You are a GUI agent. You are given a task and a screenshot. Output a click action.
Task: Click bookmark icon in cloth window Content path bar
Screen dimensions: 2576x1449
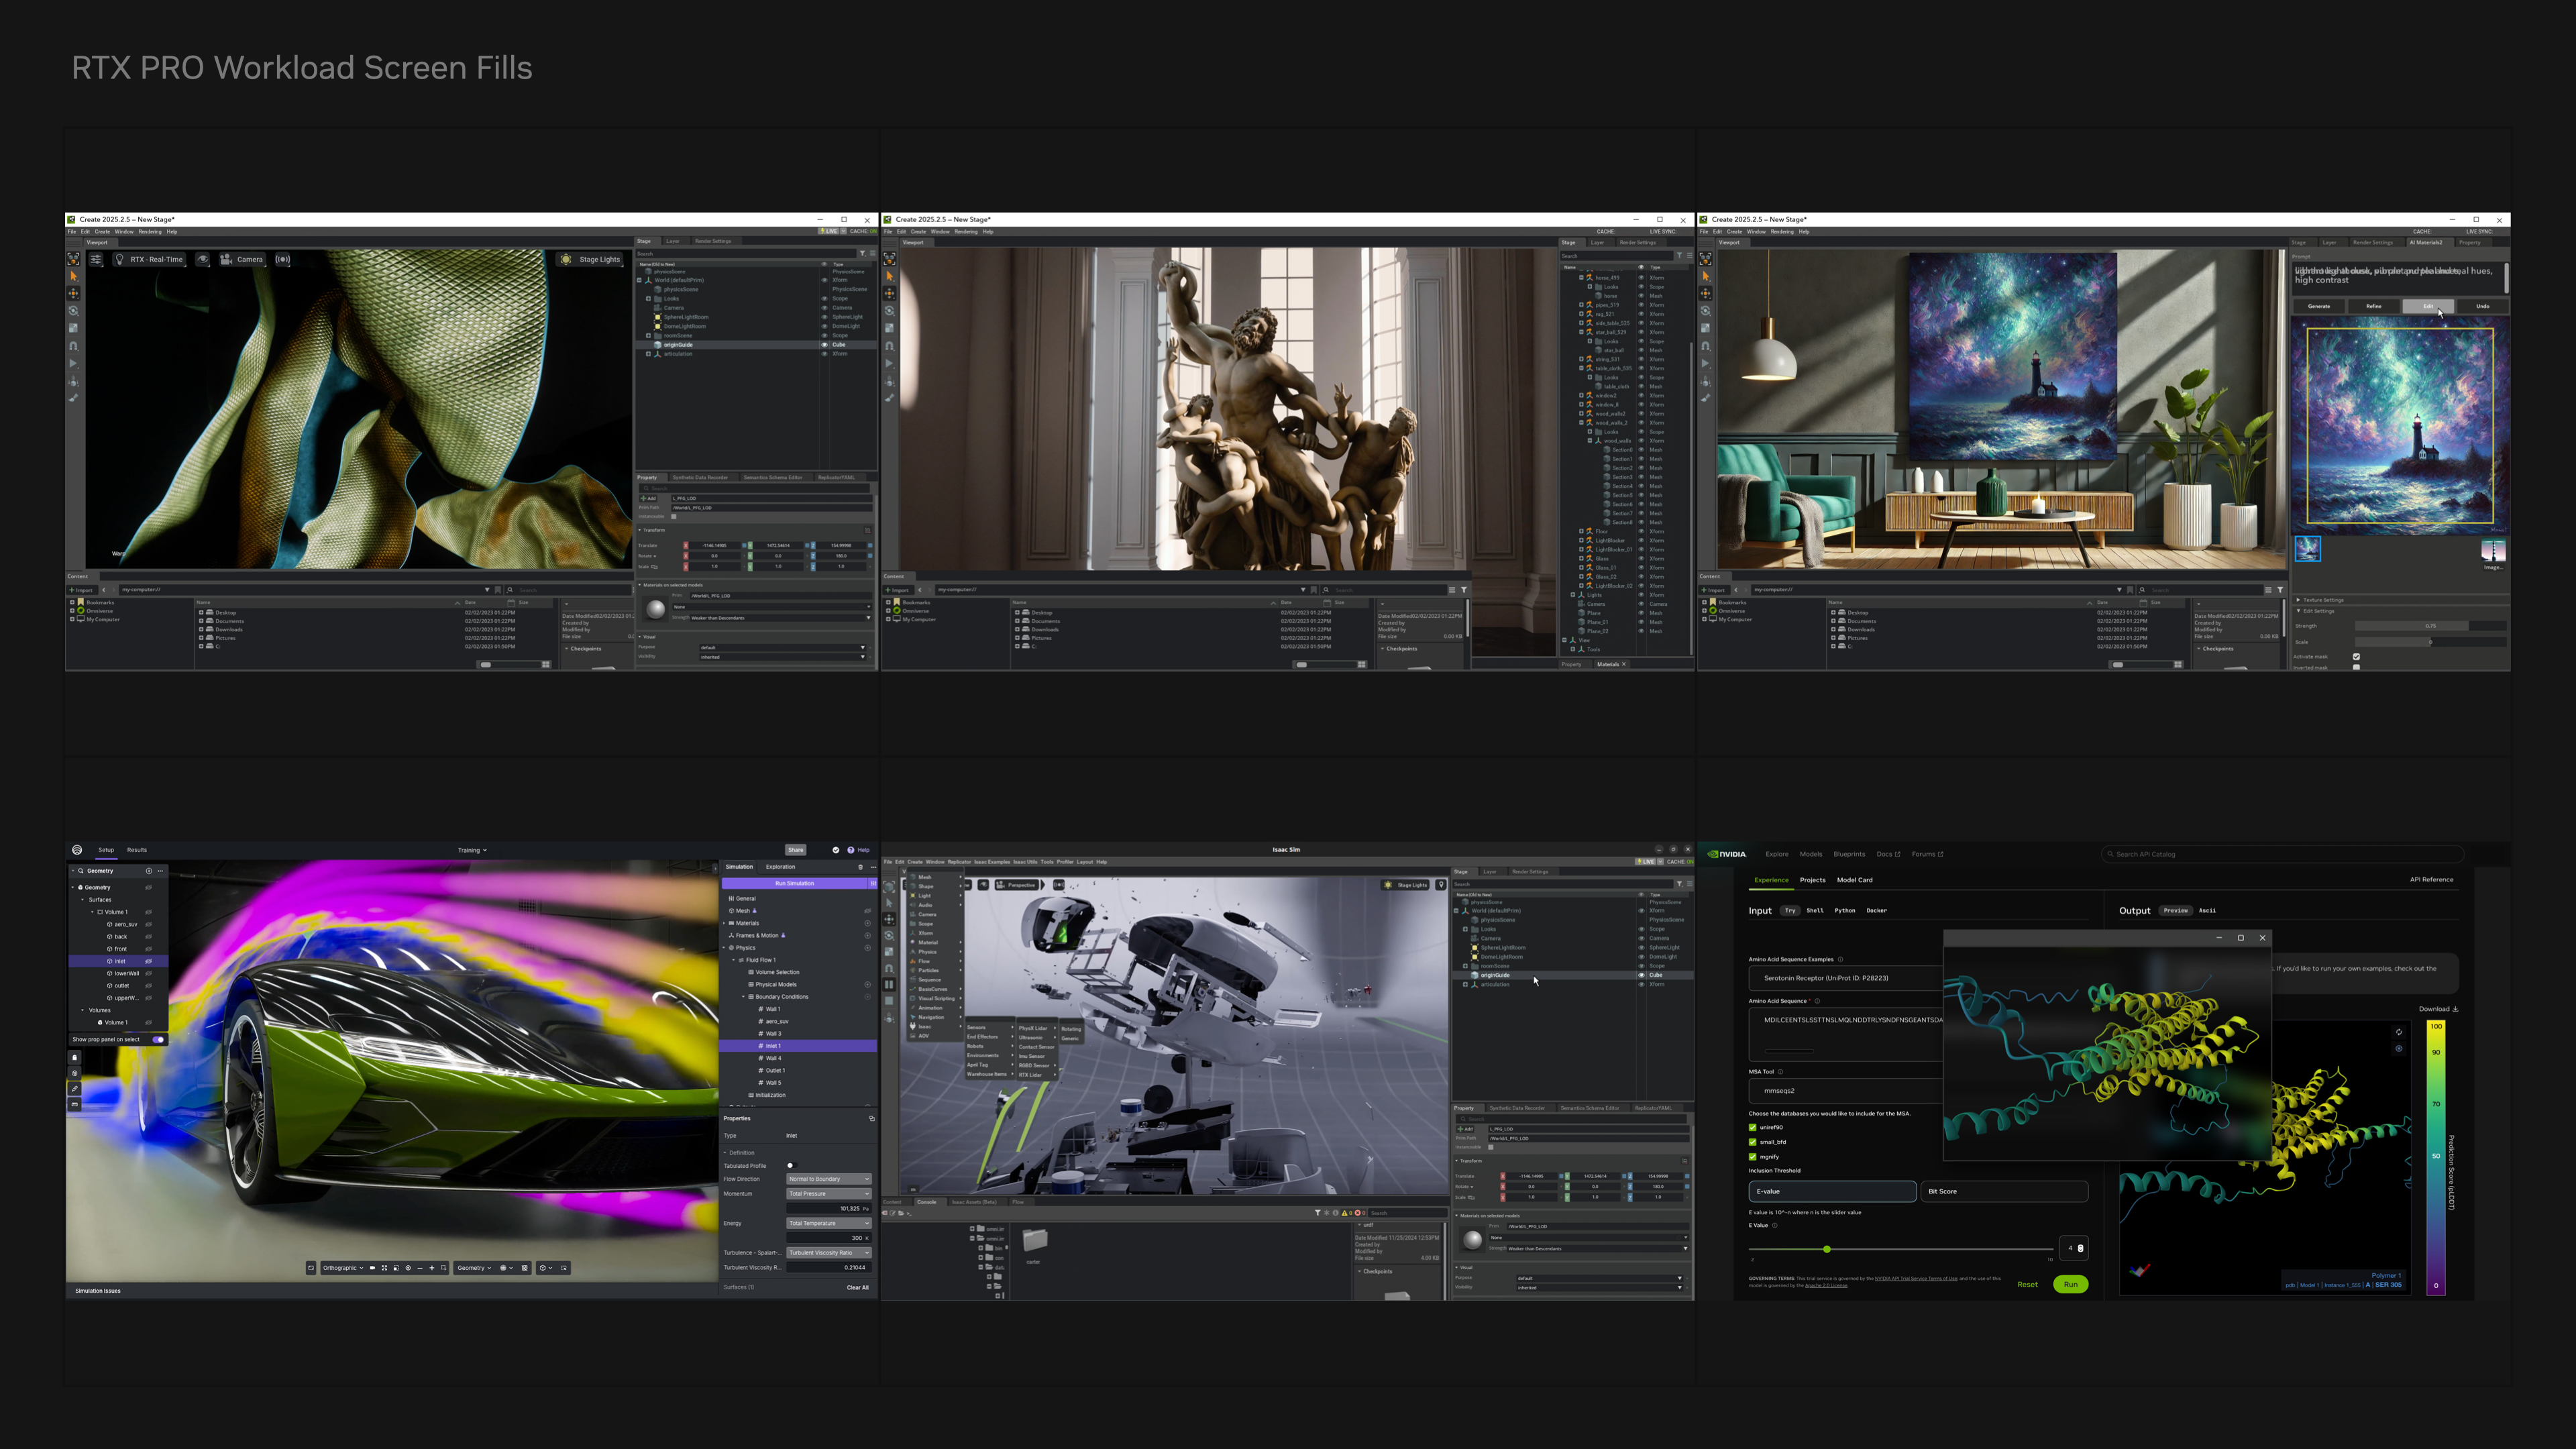point(498,590)
